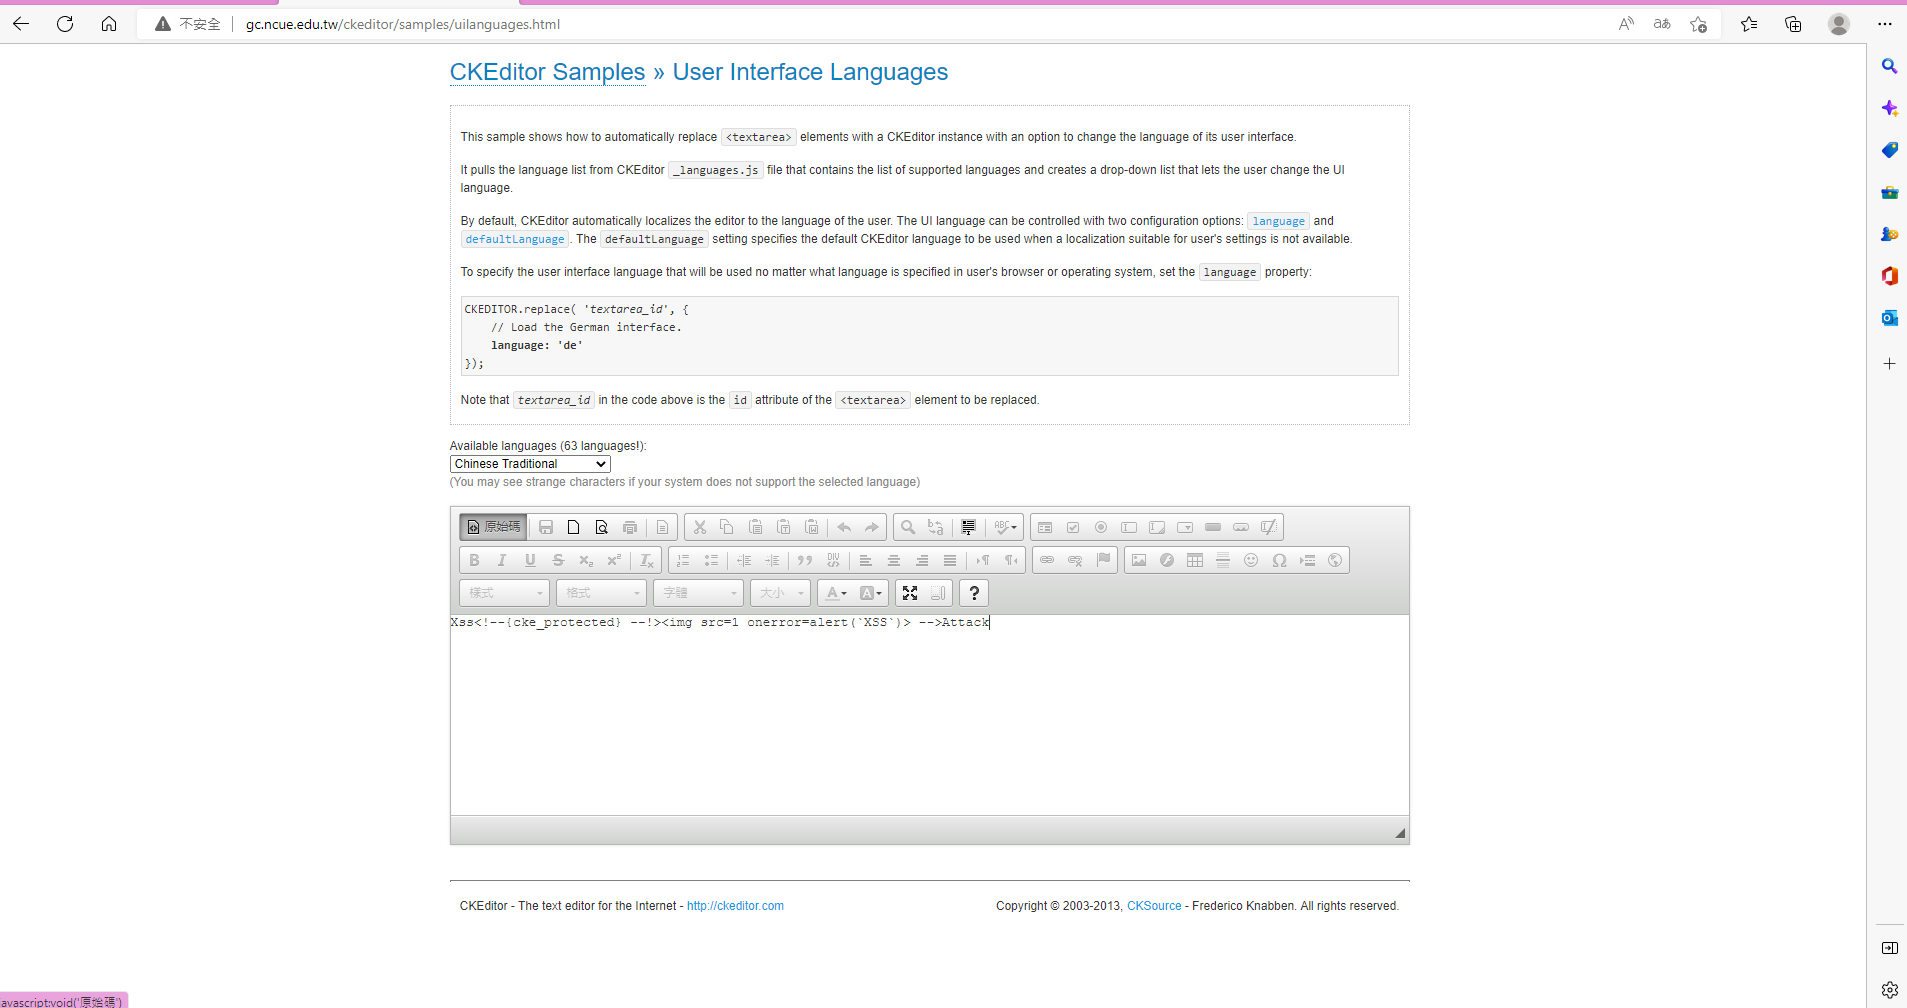Image resolution: width=1907 pixels, height=1008 pixels.
Task: Toggle the 原始碼 source mode button
Action: tap(494, 527)
